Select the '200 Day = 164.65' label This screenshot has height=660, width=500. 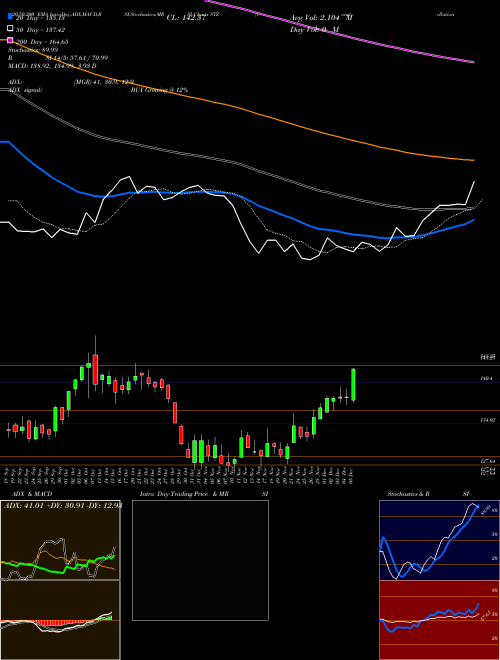[x=43, y=42]
